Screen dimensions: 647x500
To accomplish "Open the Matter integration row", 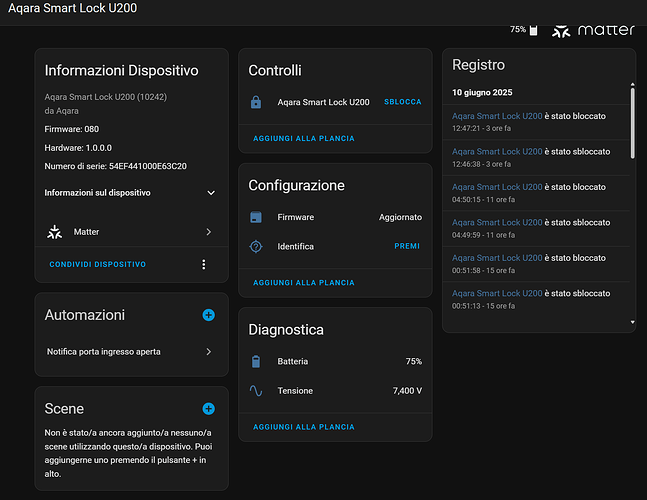I will tap(130, 232).
